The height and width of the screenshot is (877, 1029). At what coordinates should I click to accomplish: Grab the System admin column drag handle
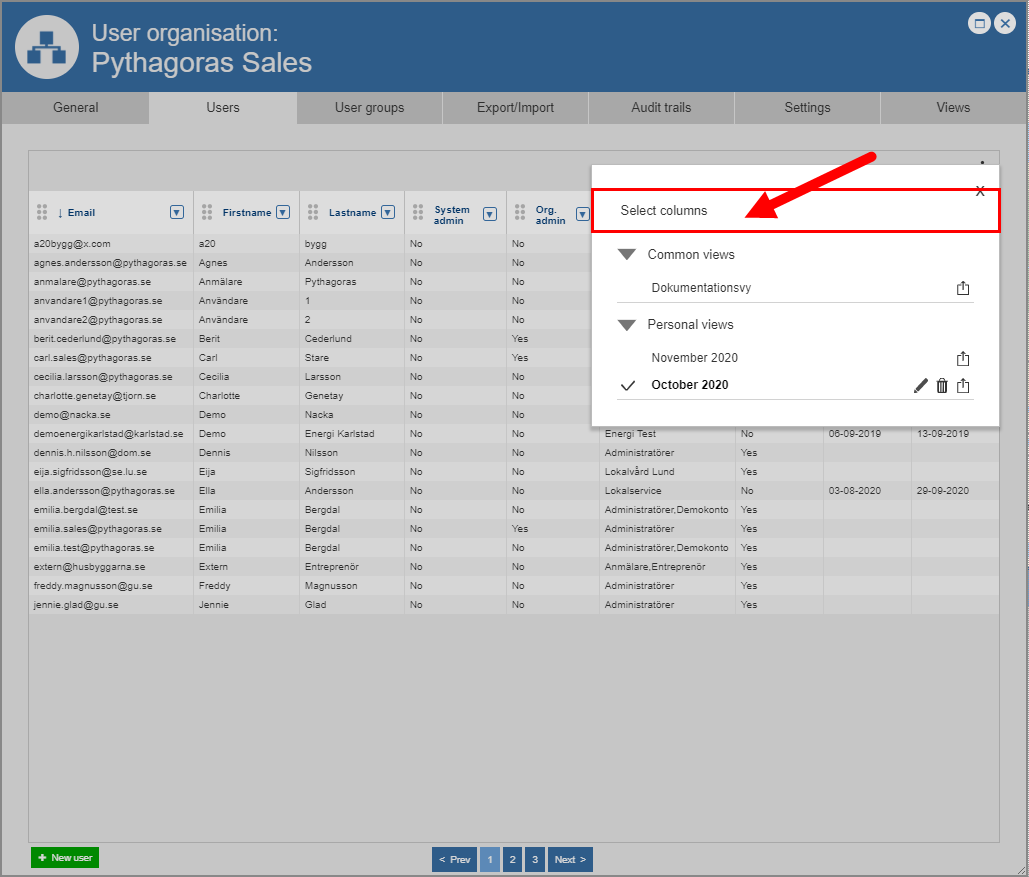(418, 212)
